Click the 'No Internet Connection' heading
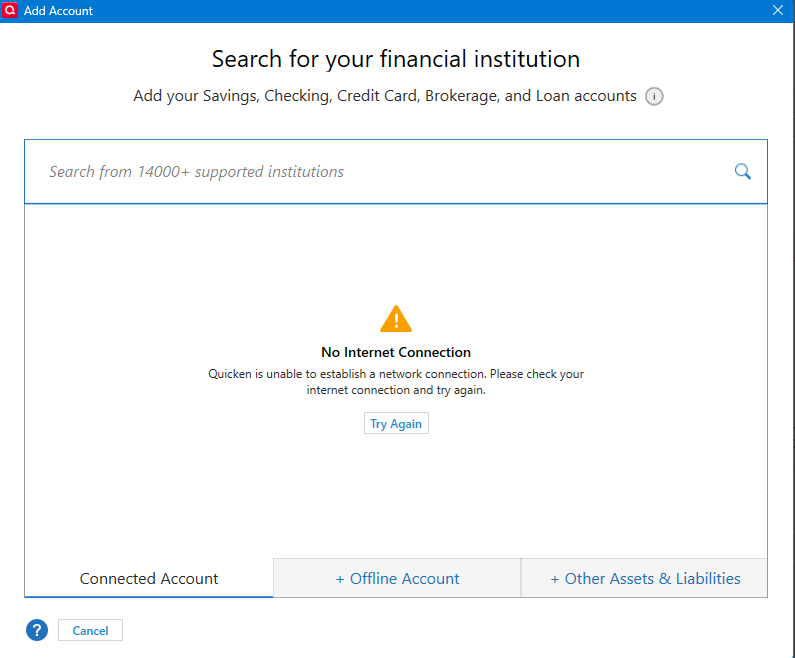The height and width of the screenshot is (658, 795). [x=396, y=352]
